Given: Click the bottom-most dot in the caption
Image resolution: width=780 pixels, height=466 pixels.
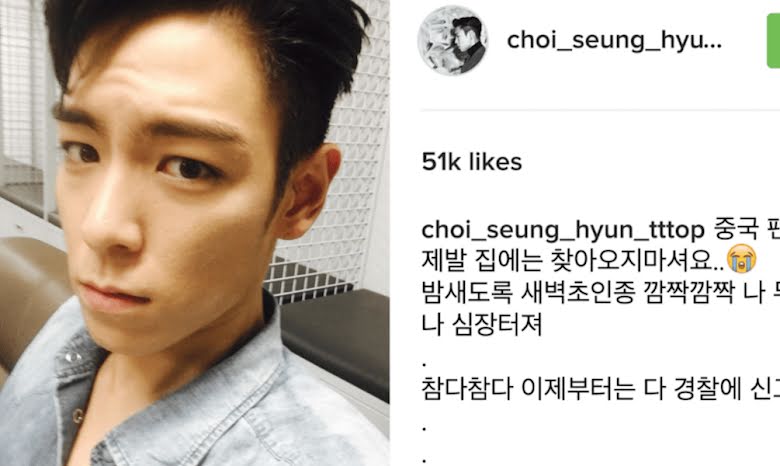Looking at the screenshot, I should point(424,460).
